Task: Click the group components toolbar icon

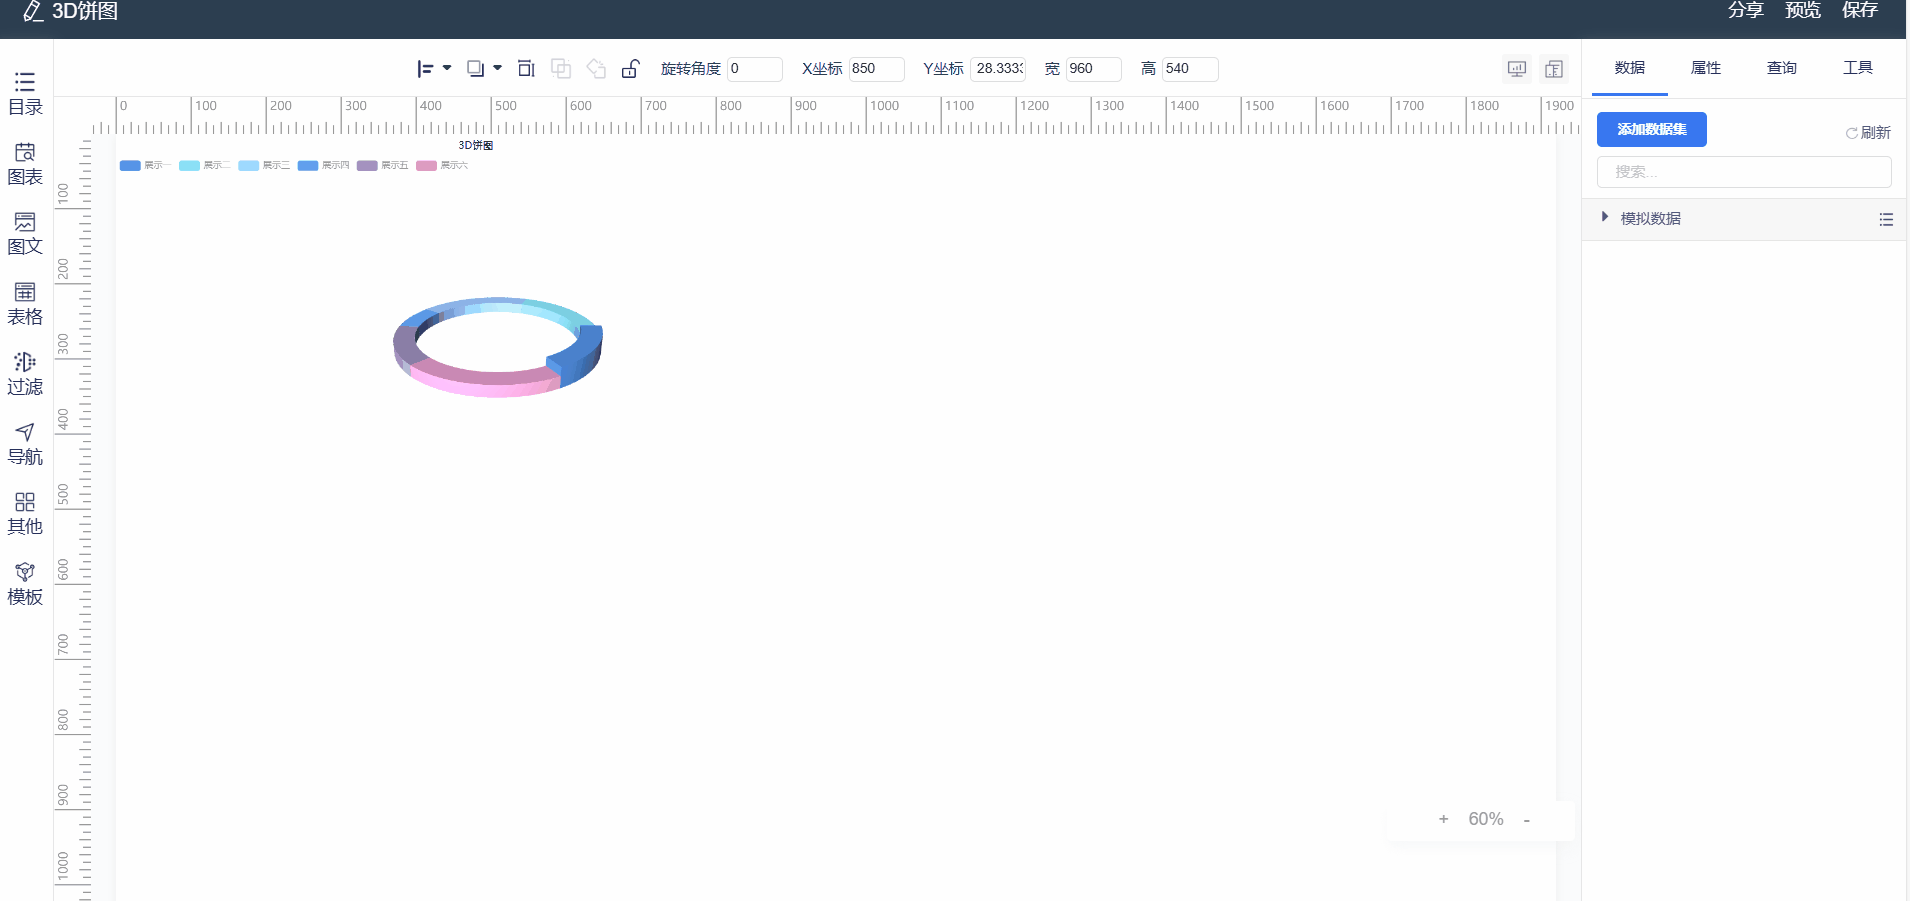Action: pos(561,68)
